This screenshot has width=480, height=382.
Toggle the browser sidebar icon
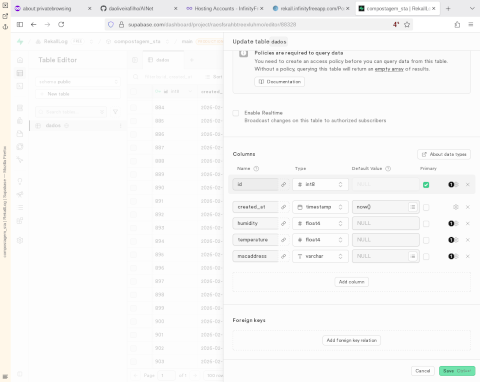[x=20, y=24]
